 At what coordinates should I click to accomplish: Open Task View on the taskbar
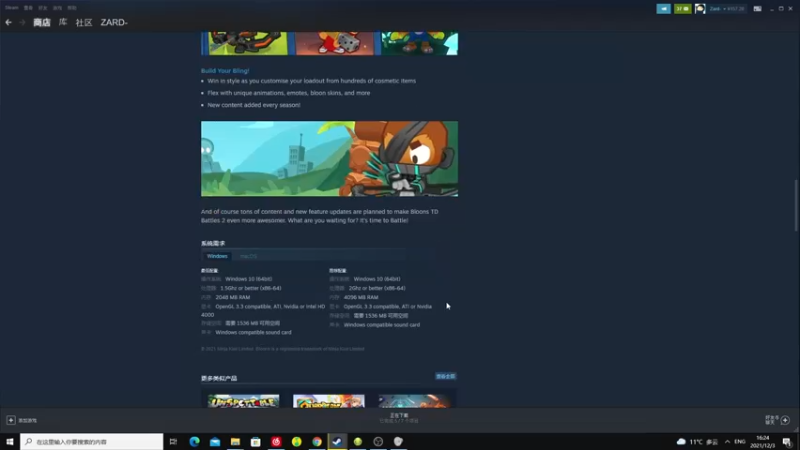173,441
